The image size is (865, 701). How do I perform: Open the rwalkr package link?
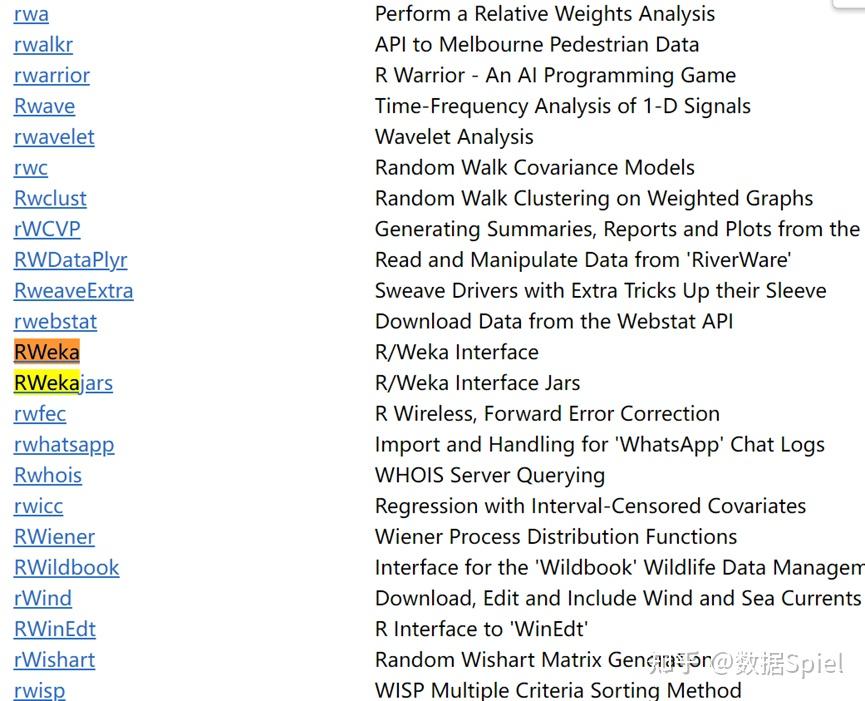click(43, 45)
